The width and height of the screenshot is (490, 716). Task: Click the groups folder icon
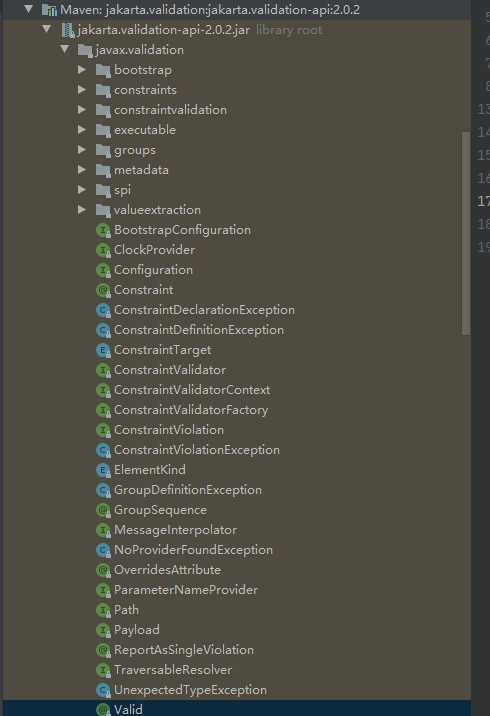pyautogui.click(x=103, y=150)
